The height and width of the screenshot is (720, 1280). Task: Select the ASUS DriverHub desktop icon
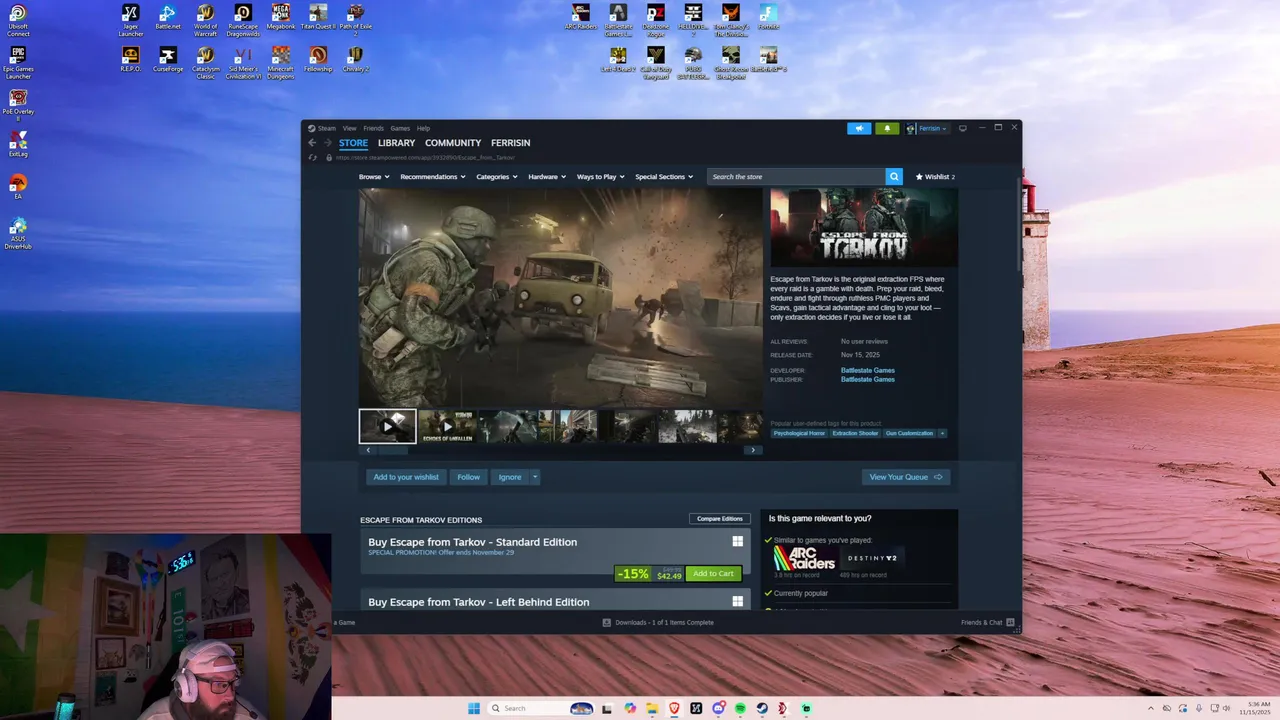pyautogui.click(x=18, y=233)
